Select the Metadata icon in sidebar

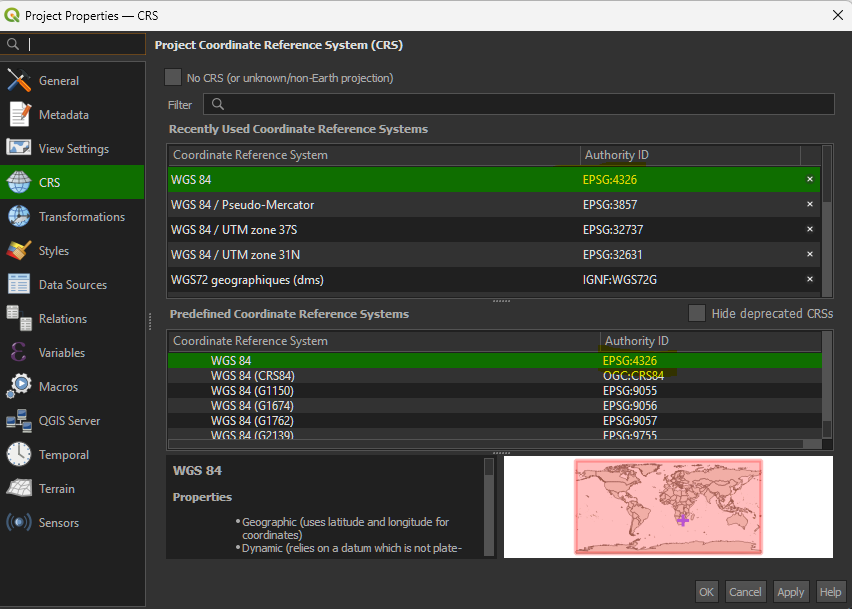tap(20, 115)
